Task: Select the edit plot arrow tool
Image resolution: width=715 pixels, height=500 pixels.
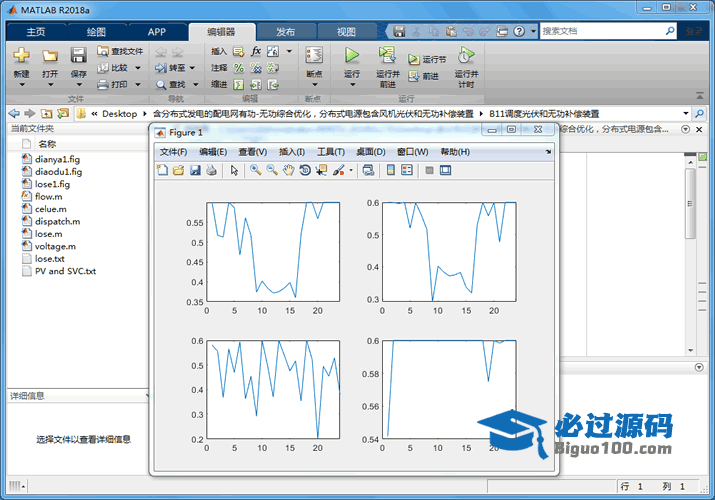Action: pos(234,170)
